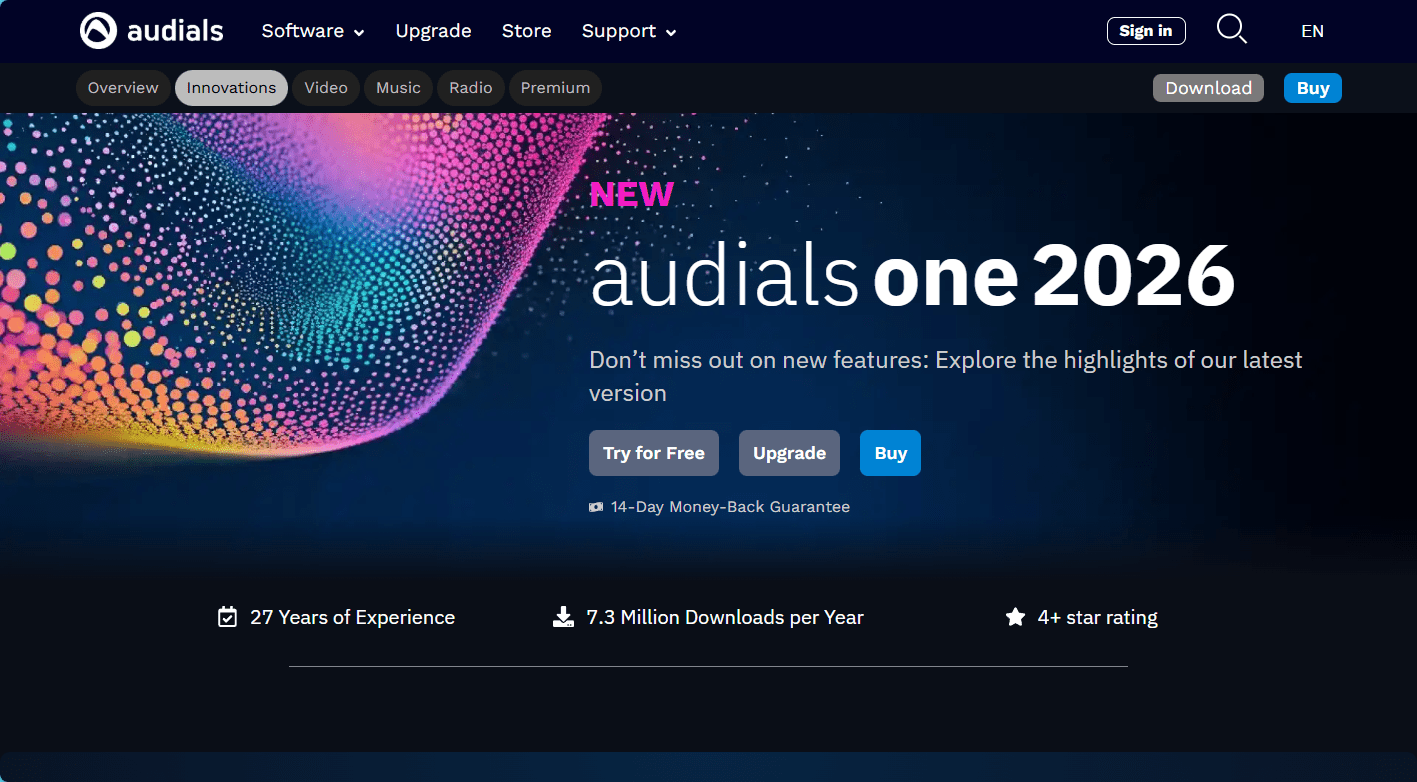Screen dimensions: 1417x782
Task: Select the Premium tab
Action: (555, 88)
